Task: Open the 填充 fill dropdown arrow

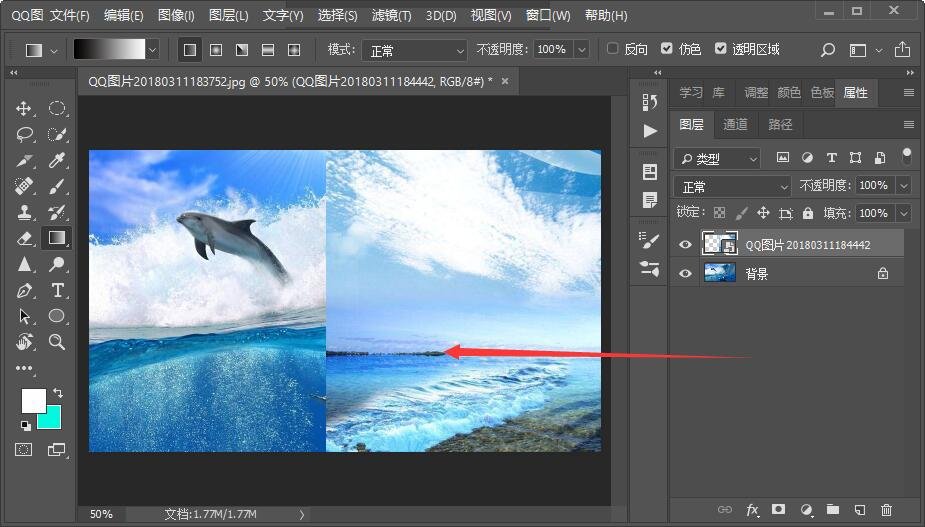Action: 904,213
